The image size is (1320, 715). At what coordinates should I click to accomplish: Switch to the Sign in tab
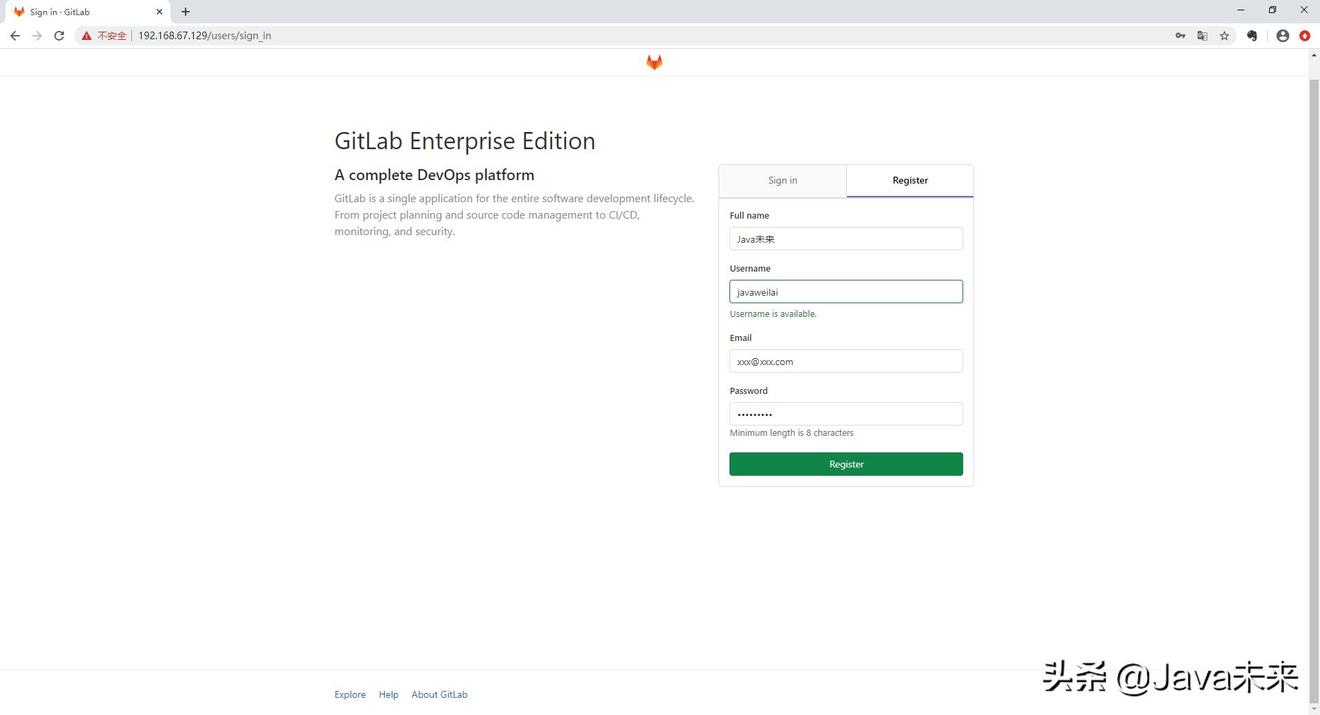pos(782,181)
